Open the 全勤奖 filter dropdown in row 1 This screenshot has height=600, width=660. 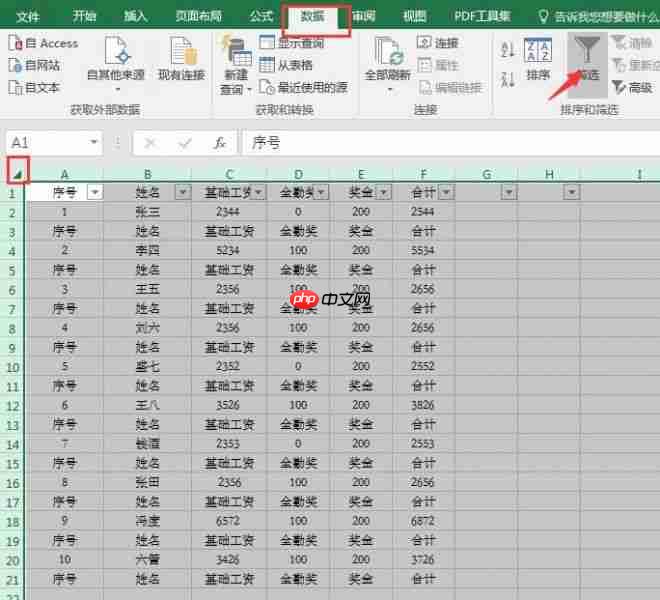(321, 192)
